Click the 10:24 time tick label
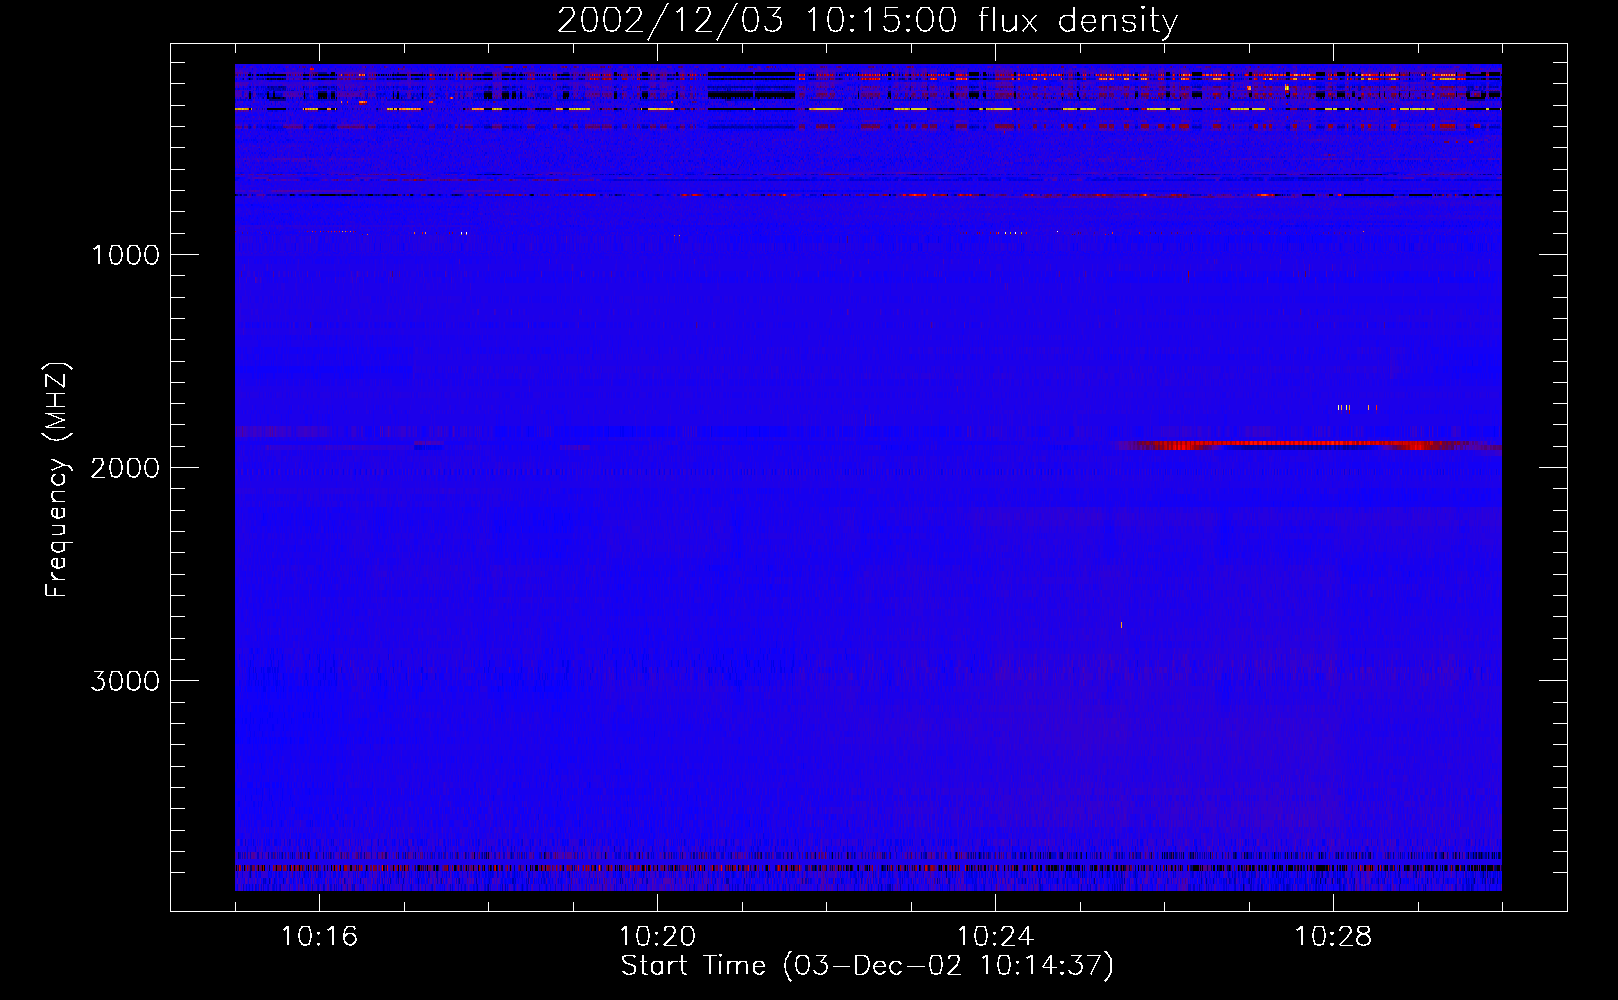Screen dimensions: 1618x1000 point(995,937)
